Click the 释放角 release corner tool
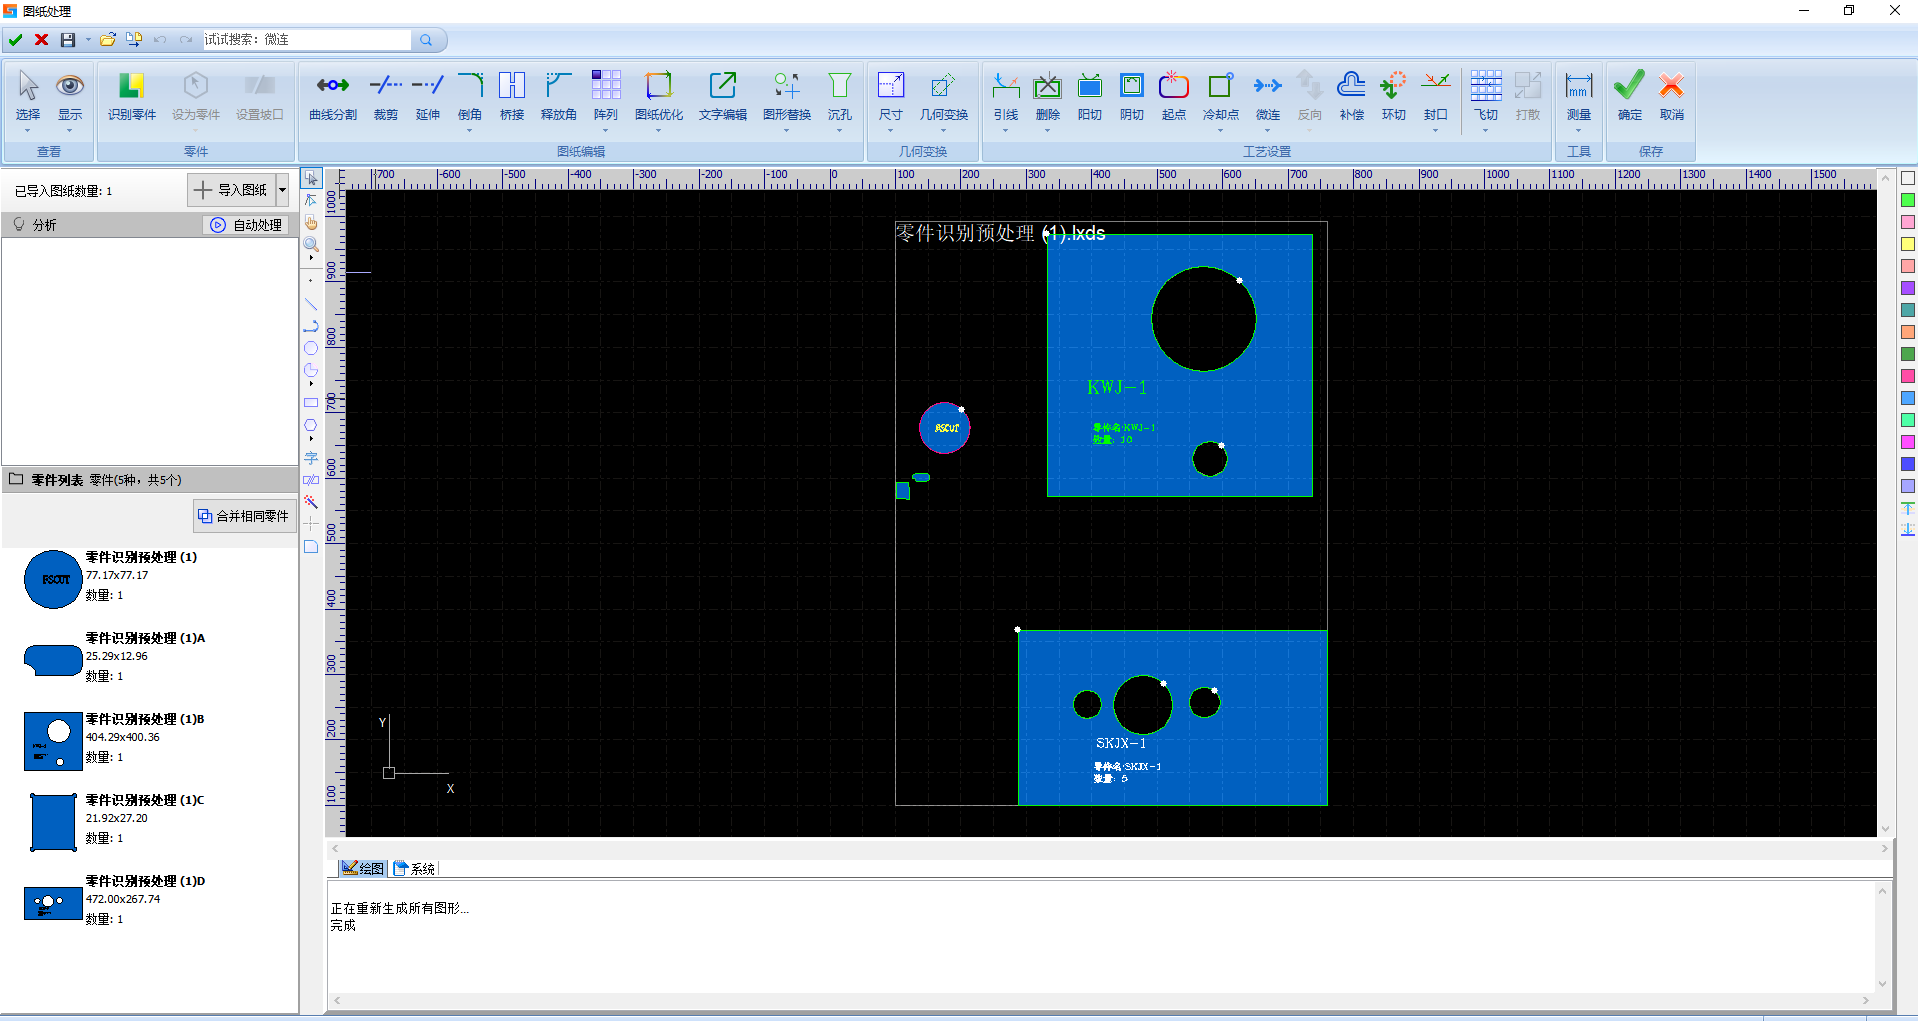The image size is (1918, 1021). coord(558,96)
